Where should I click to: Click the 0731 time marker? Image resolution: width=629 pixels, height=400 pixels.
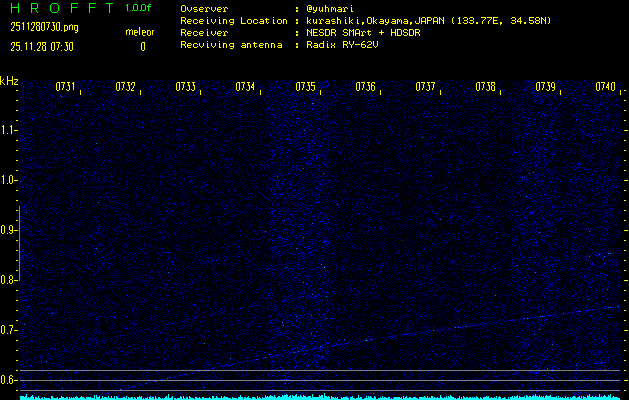click(x=65, y=88)
